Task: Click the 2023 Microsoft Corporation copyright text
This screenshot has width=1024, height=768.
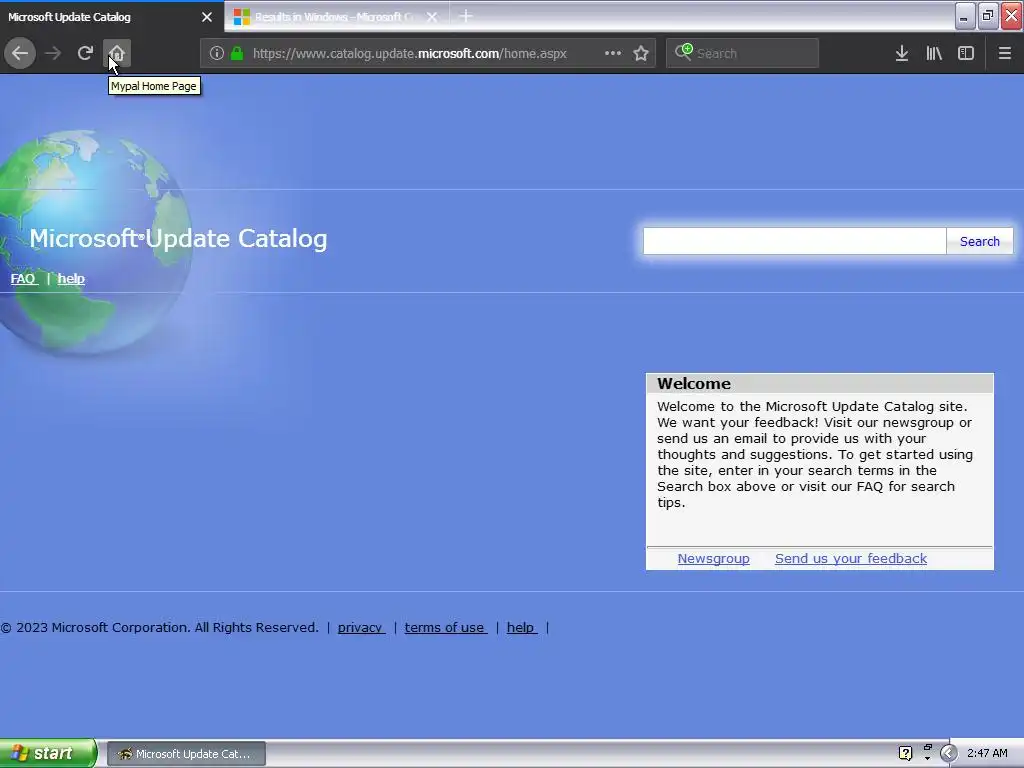Action: pos(159,628)
